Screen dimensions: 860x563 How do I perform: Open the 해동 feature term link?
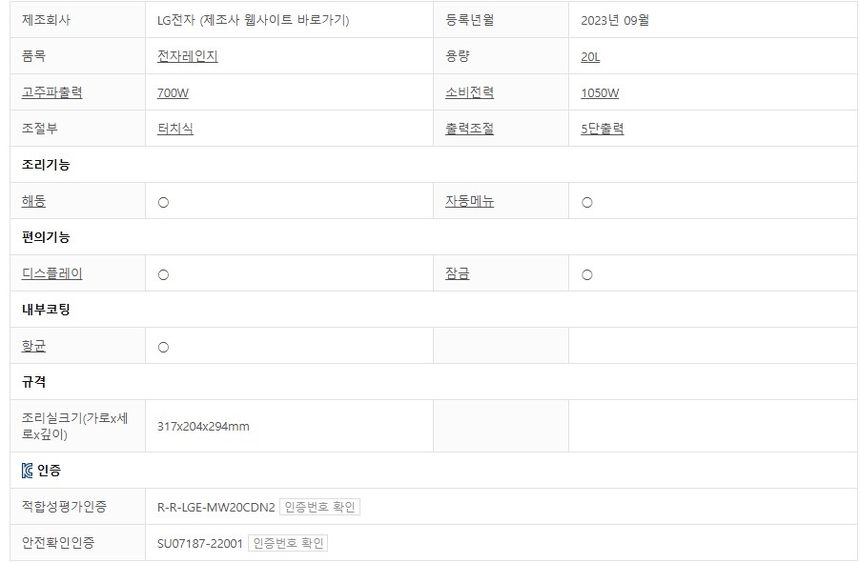pyautogui.click(x=34, y=201)
